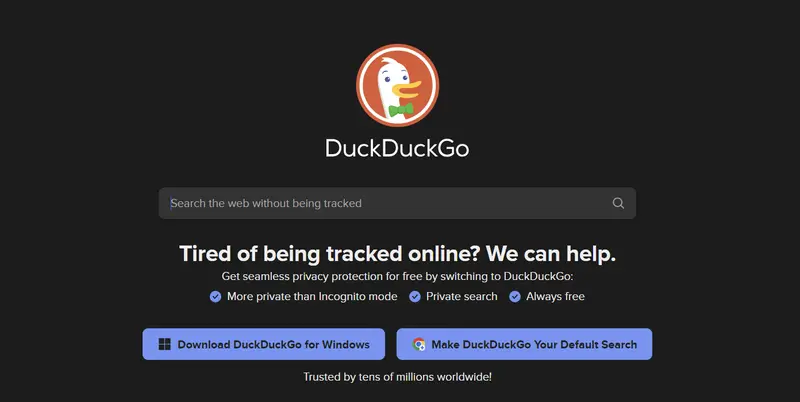Click the Trusted by tens of millions worldwide text
This screenshot has height=402, width=800.
tap(397, 377)
